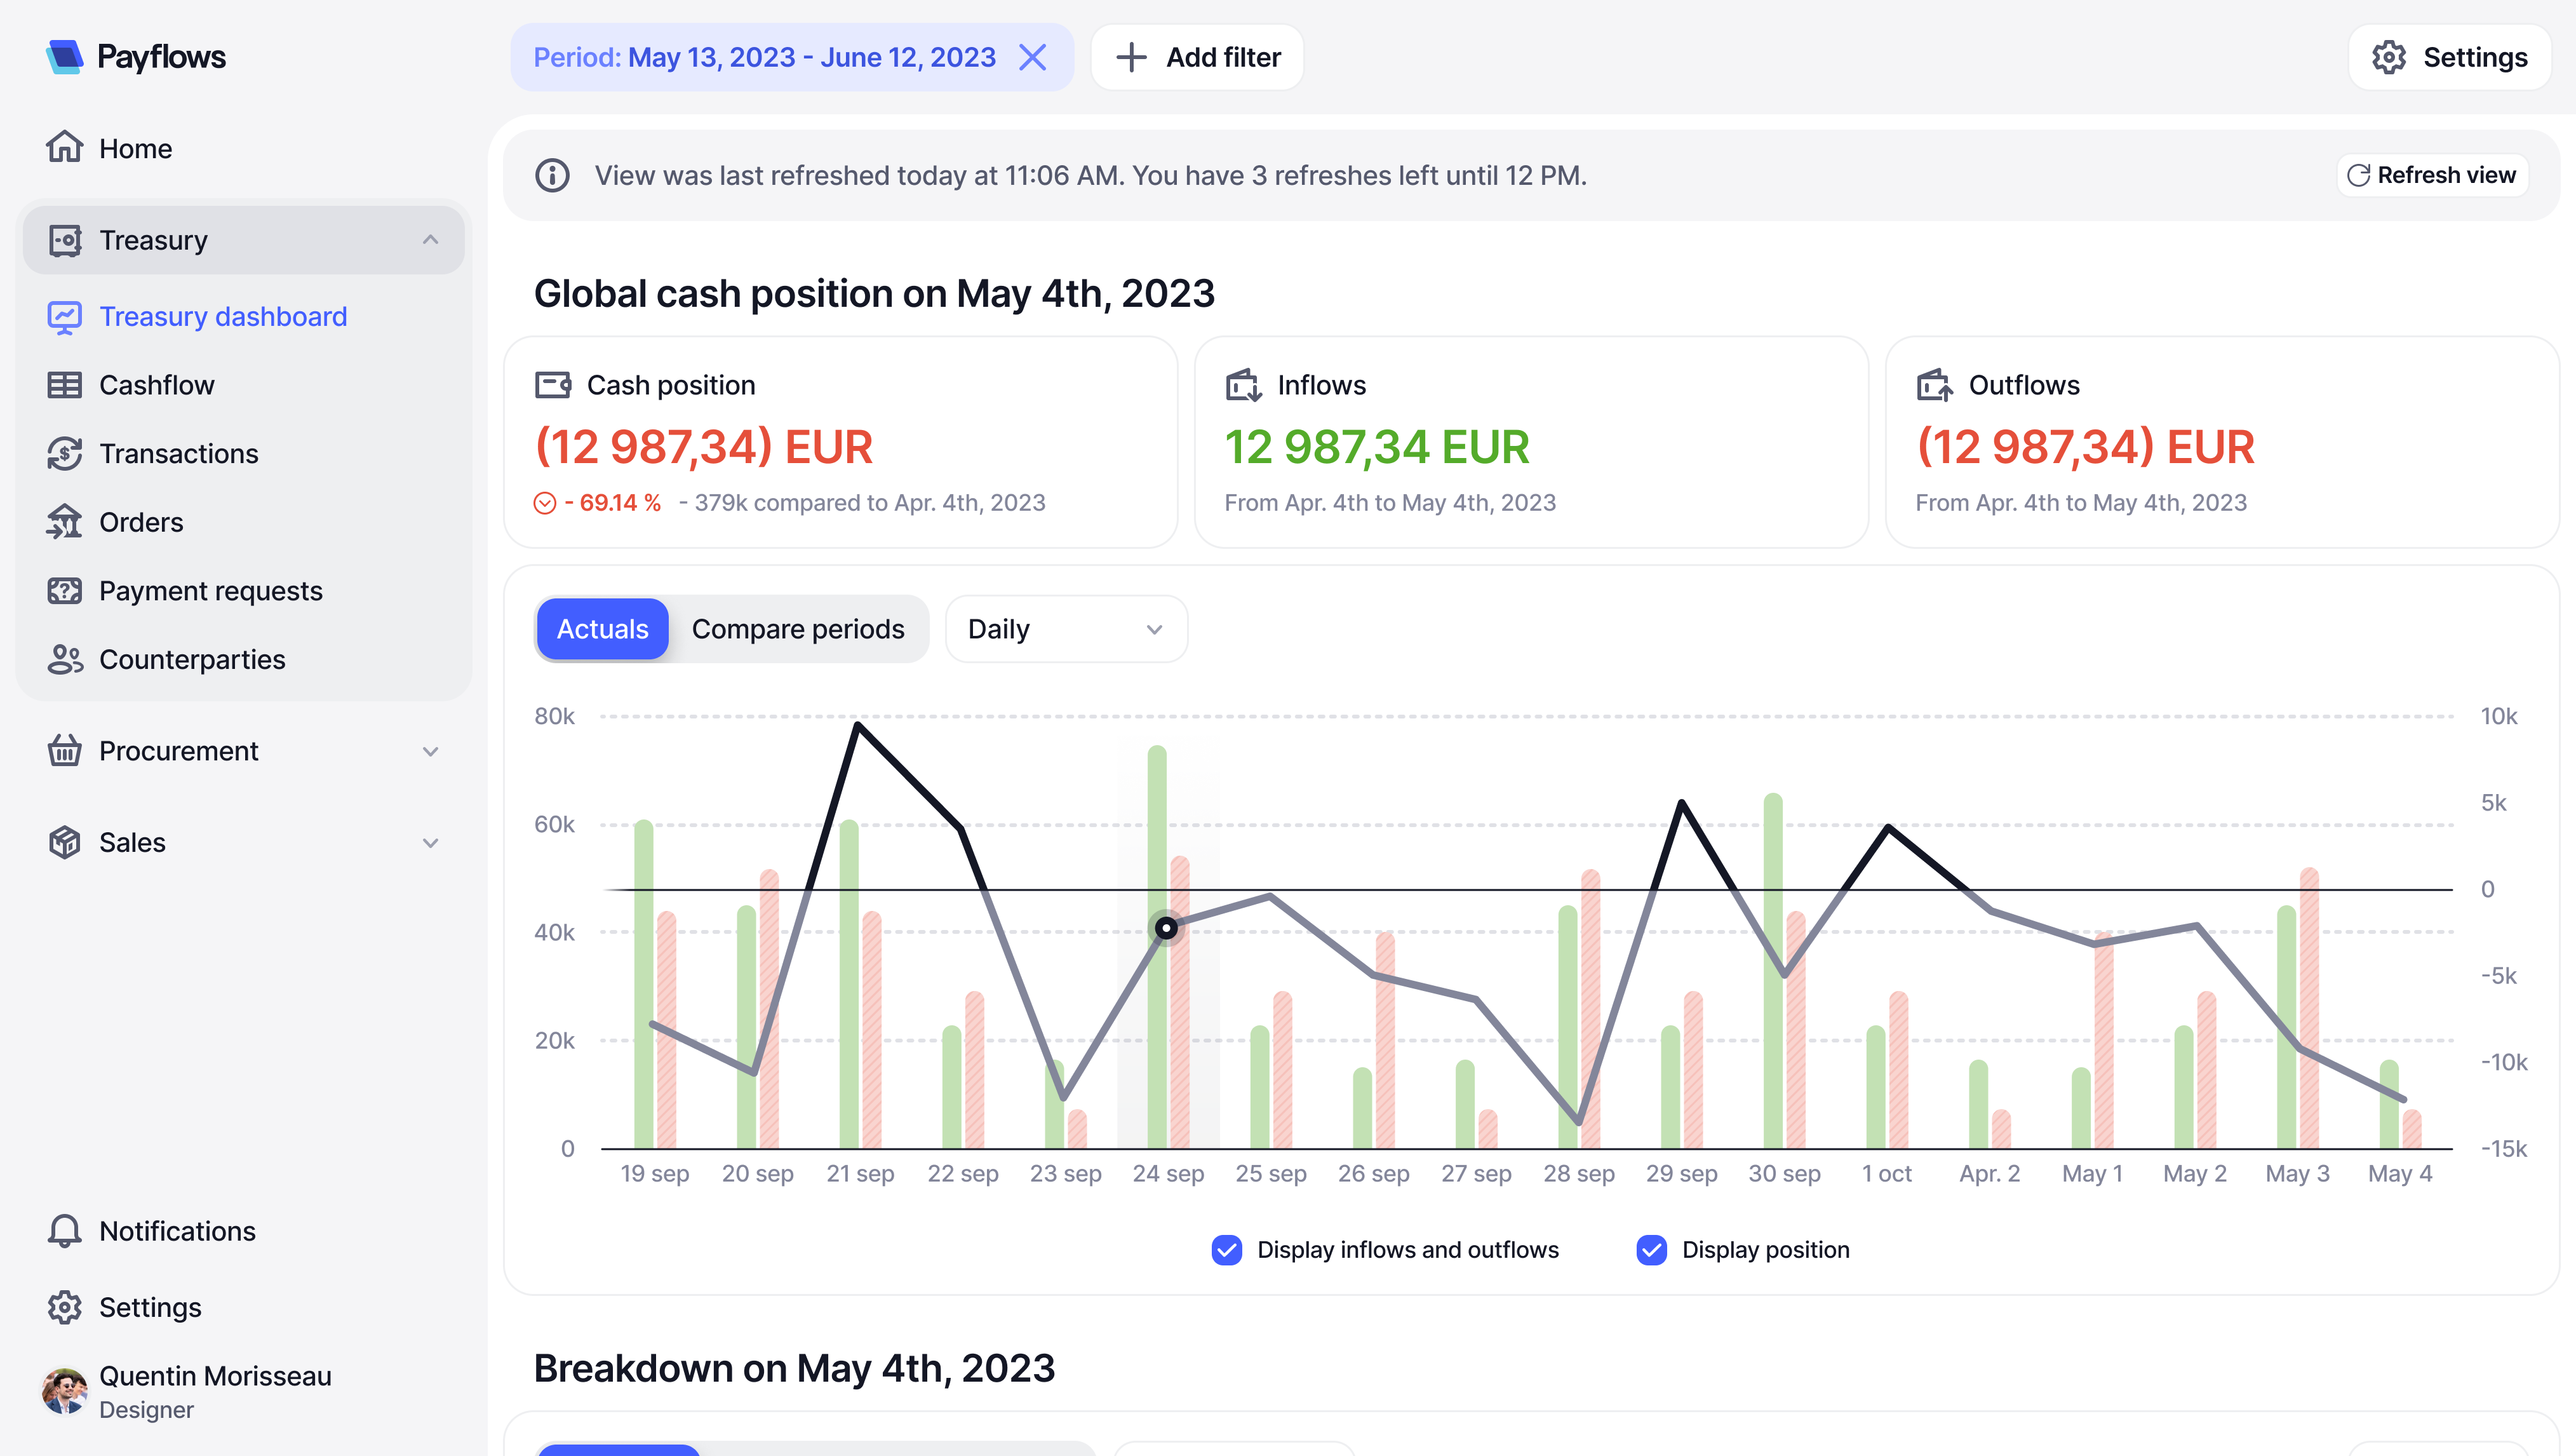Click the Notifications bell icon
2576x1456 pixels.
(x=64, y=1231)
